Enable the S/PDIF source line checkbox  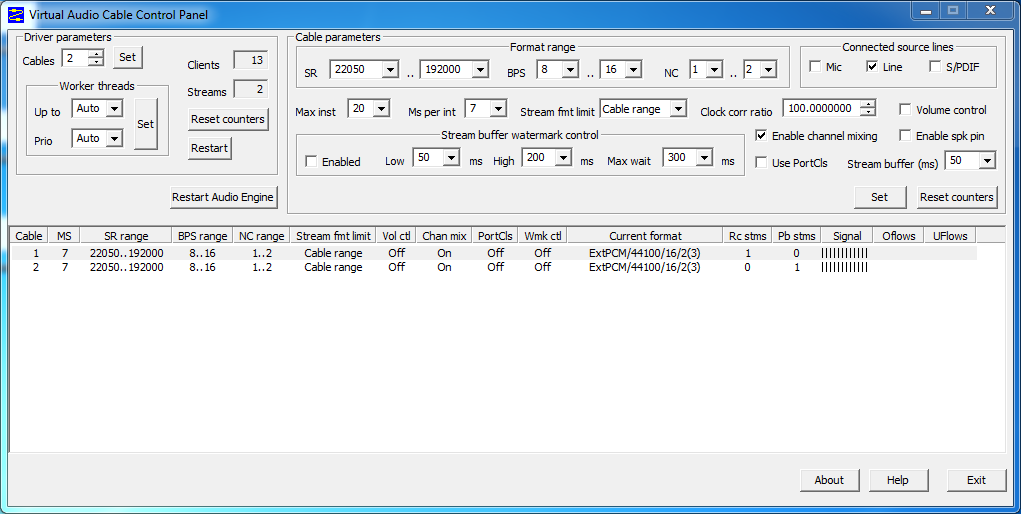pyautogui.click(x=935, y=66)
